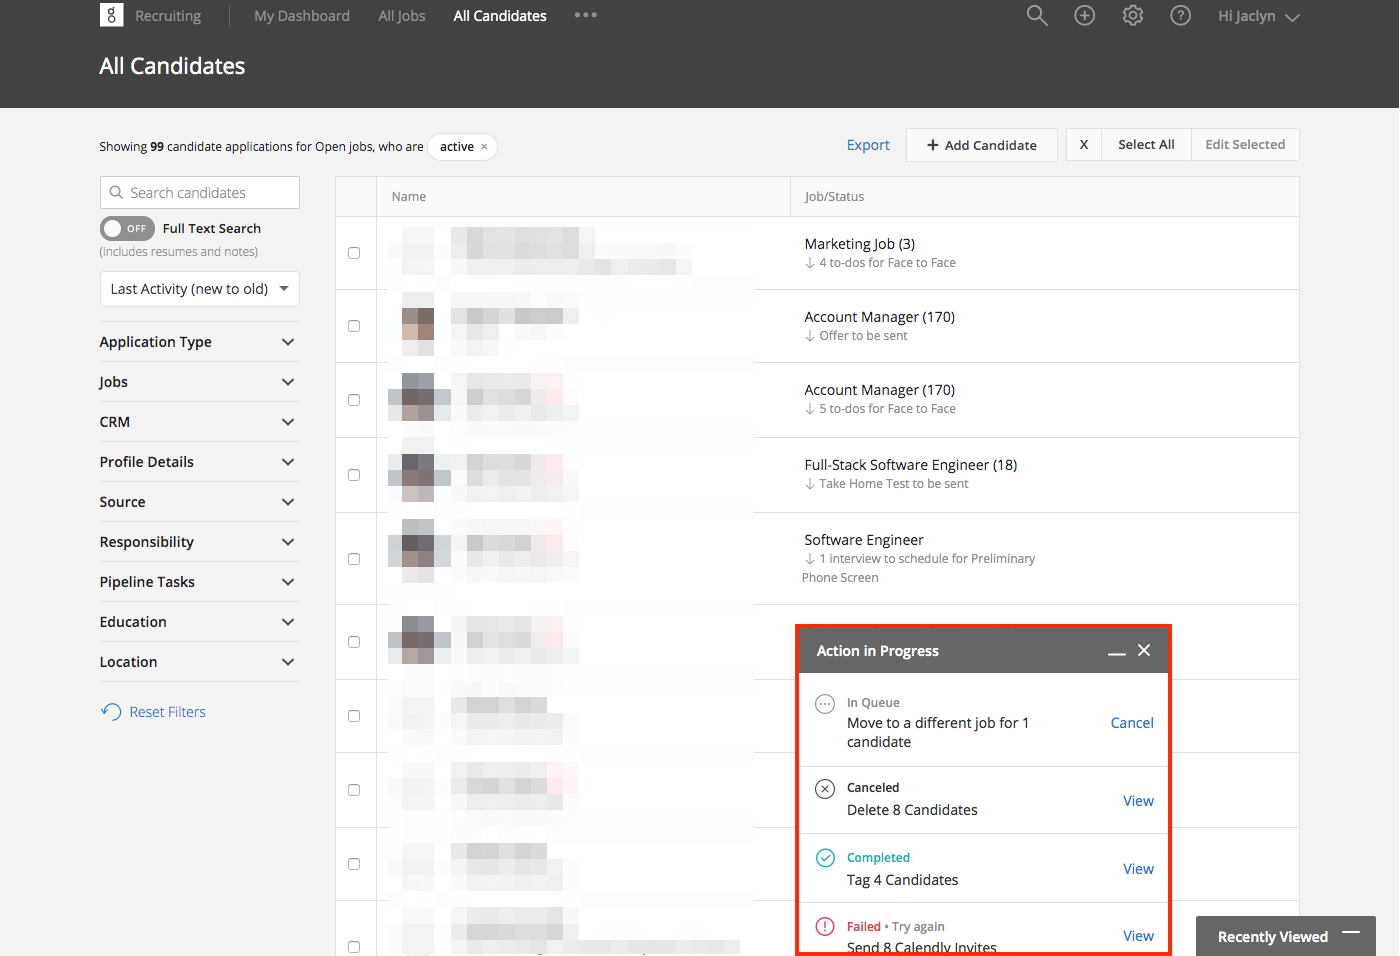Open the Hi Jaclyn user menu
The width and height of the screenshot is (1400, 956).
pos(1258,16)
